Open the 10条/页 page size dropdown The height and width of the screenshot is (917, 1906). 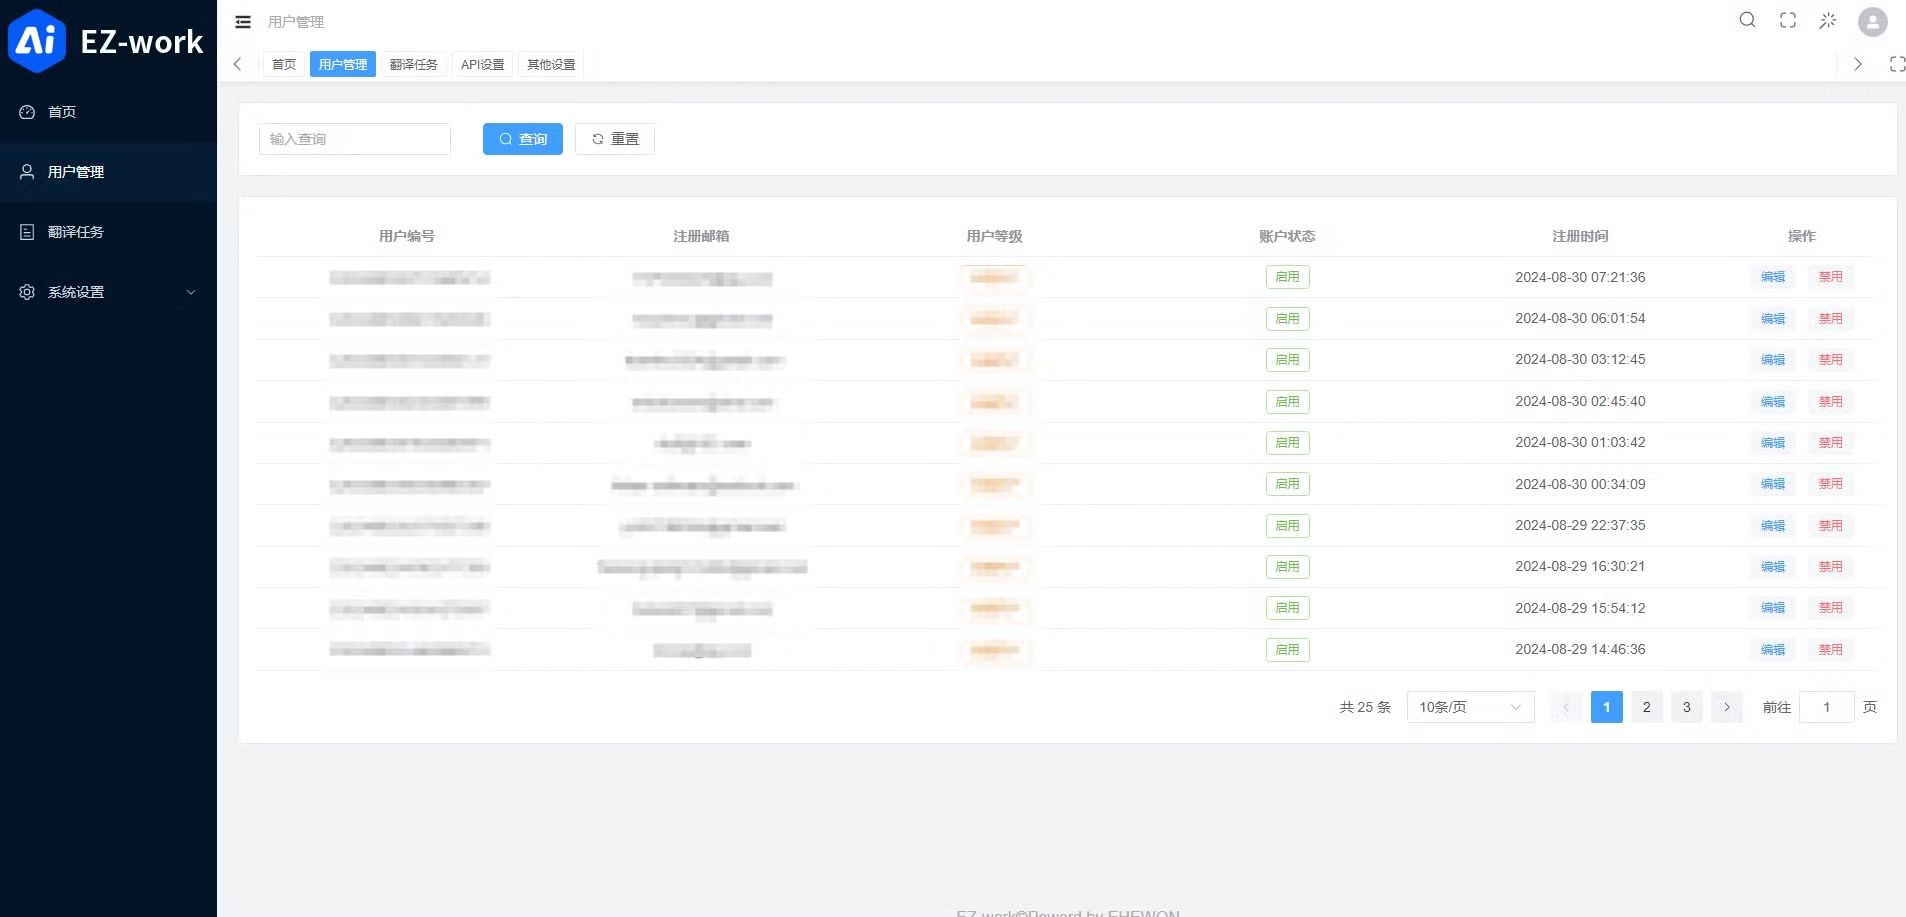pos(1469,707)
